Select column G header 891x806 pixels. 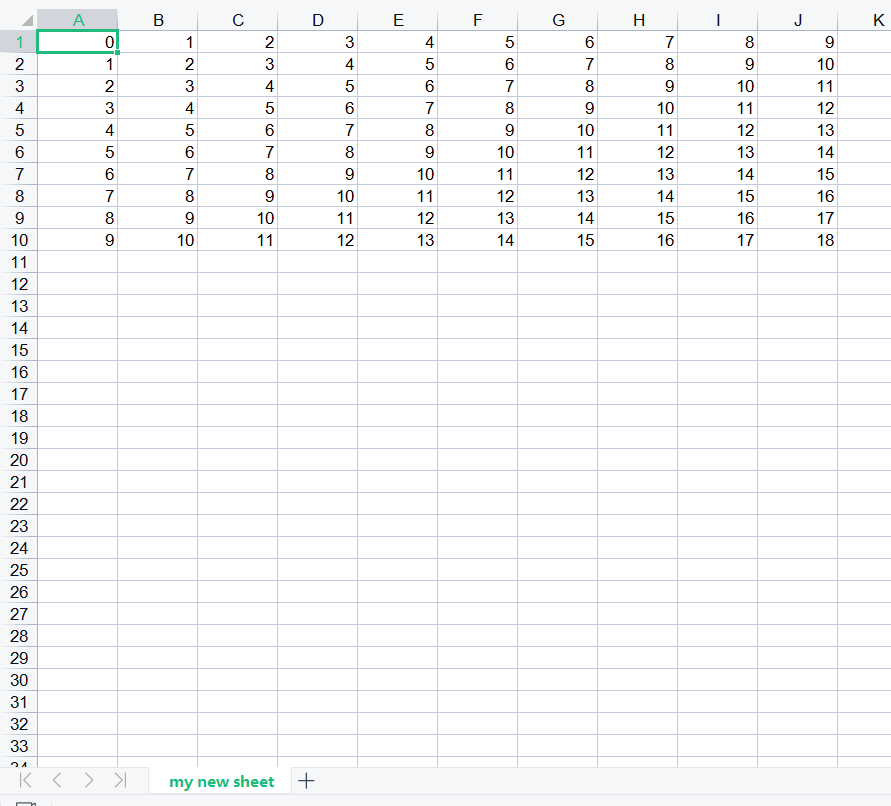coord(558,20)
